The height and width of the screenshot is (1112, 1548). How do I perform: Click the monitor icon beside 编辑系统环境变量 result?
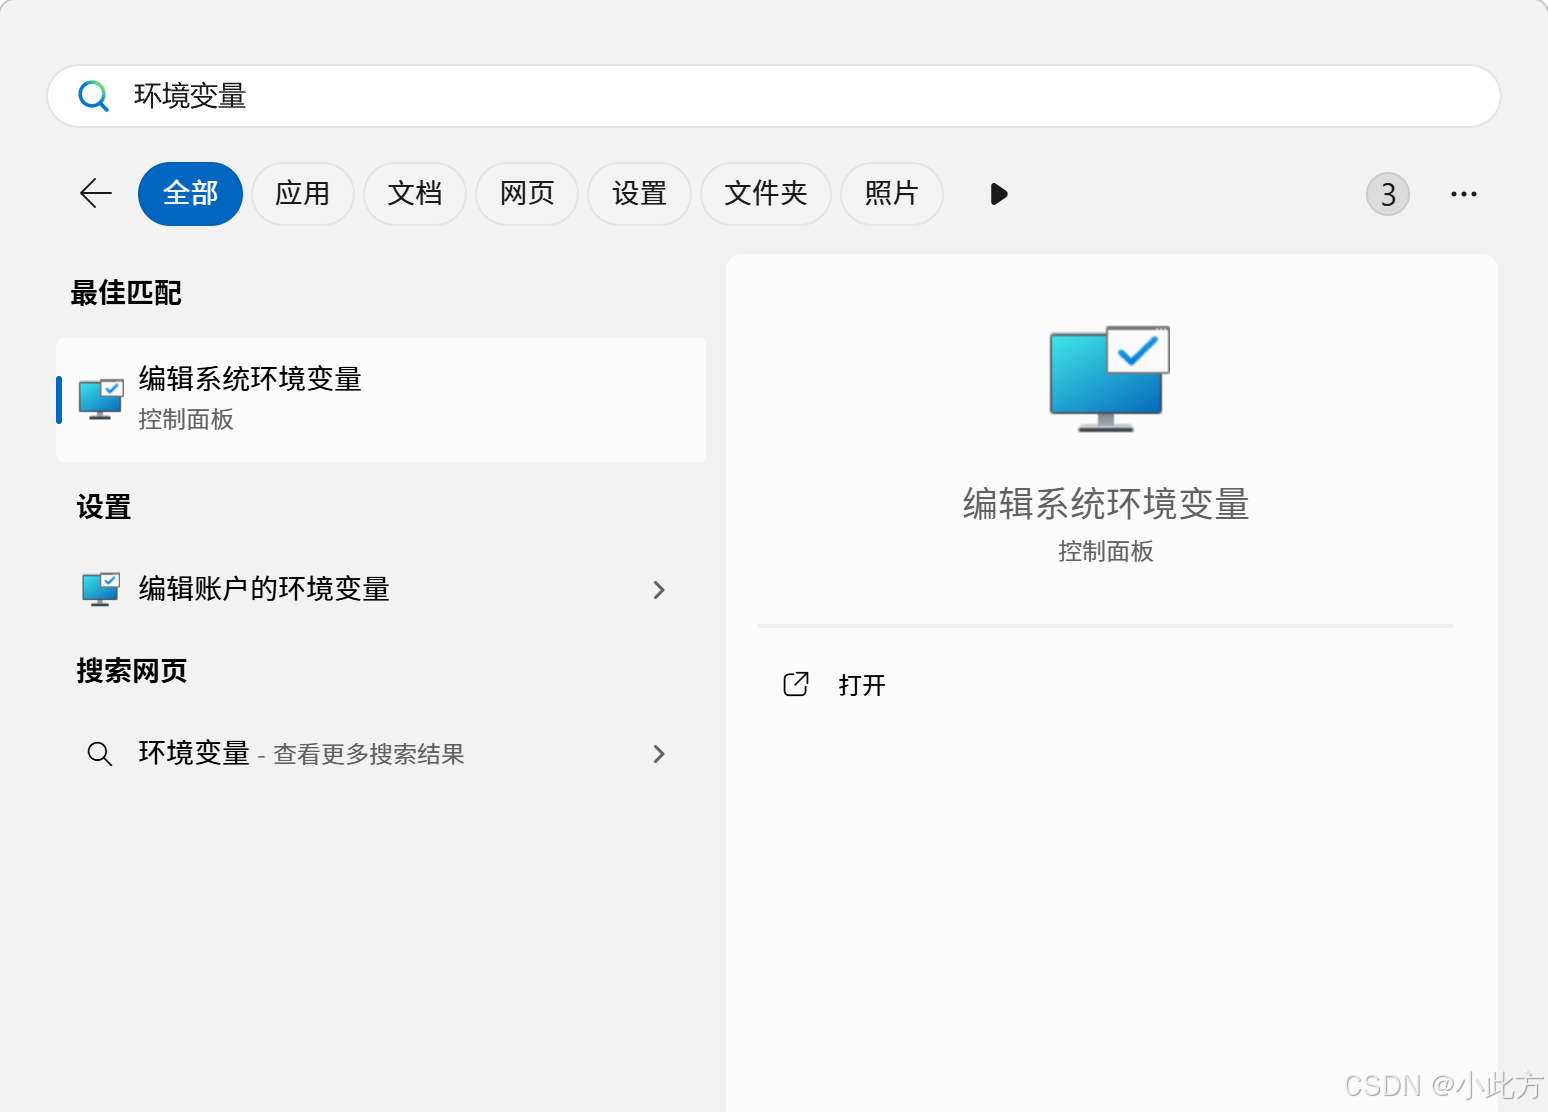(101, 399)
